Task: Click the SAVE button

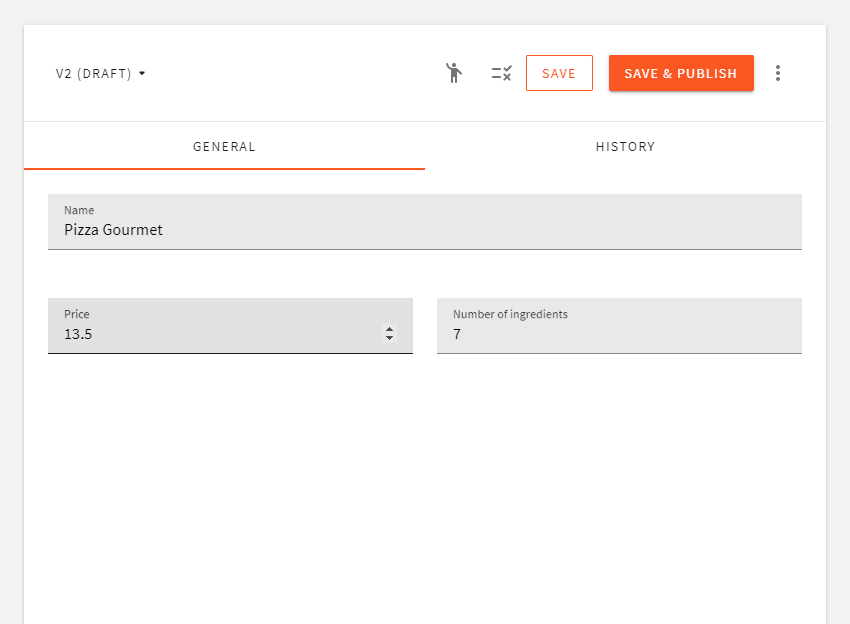Action: click(x=559, y=72)
